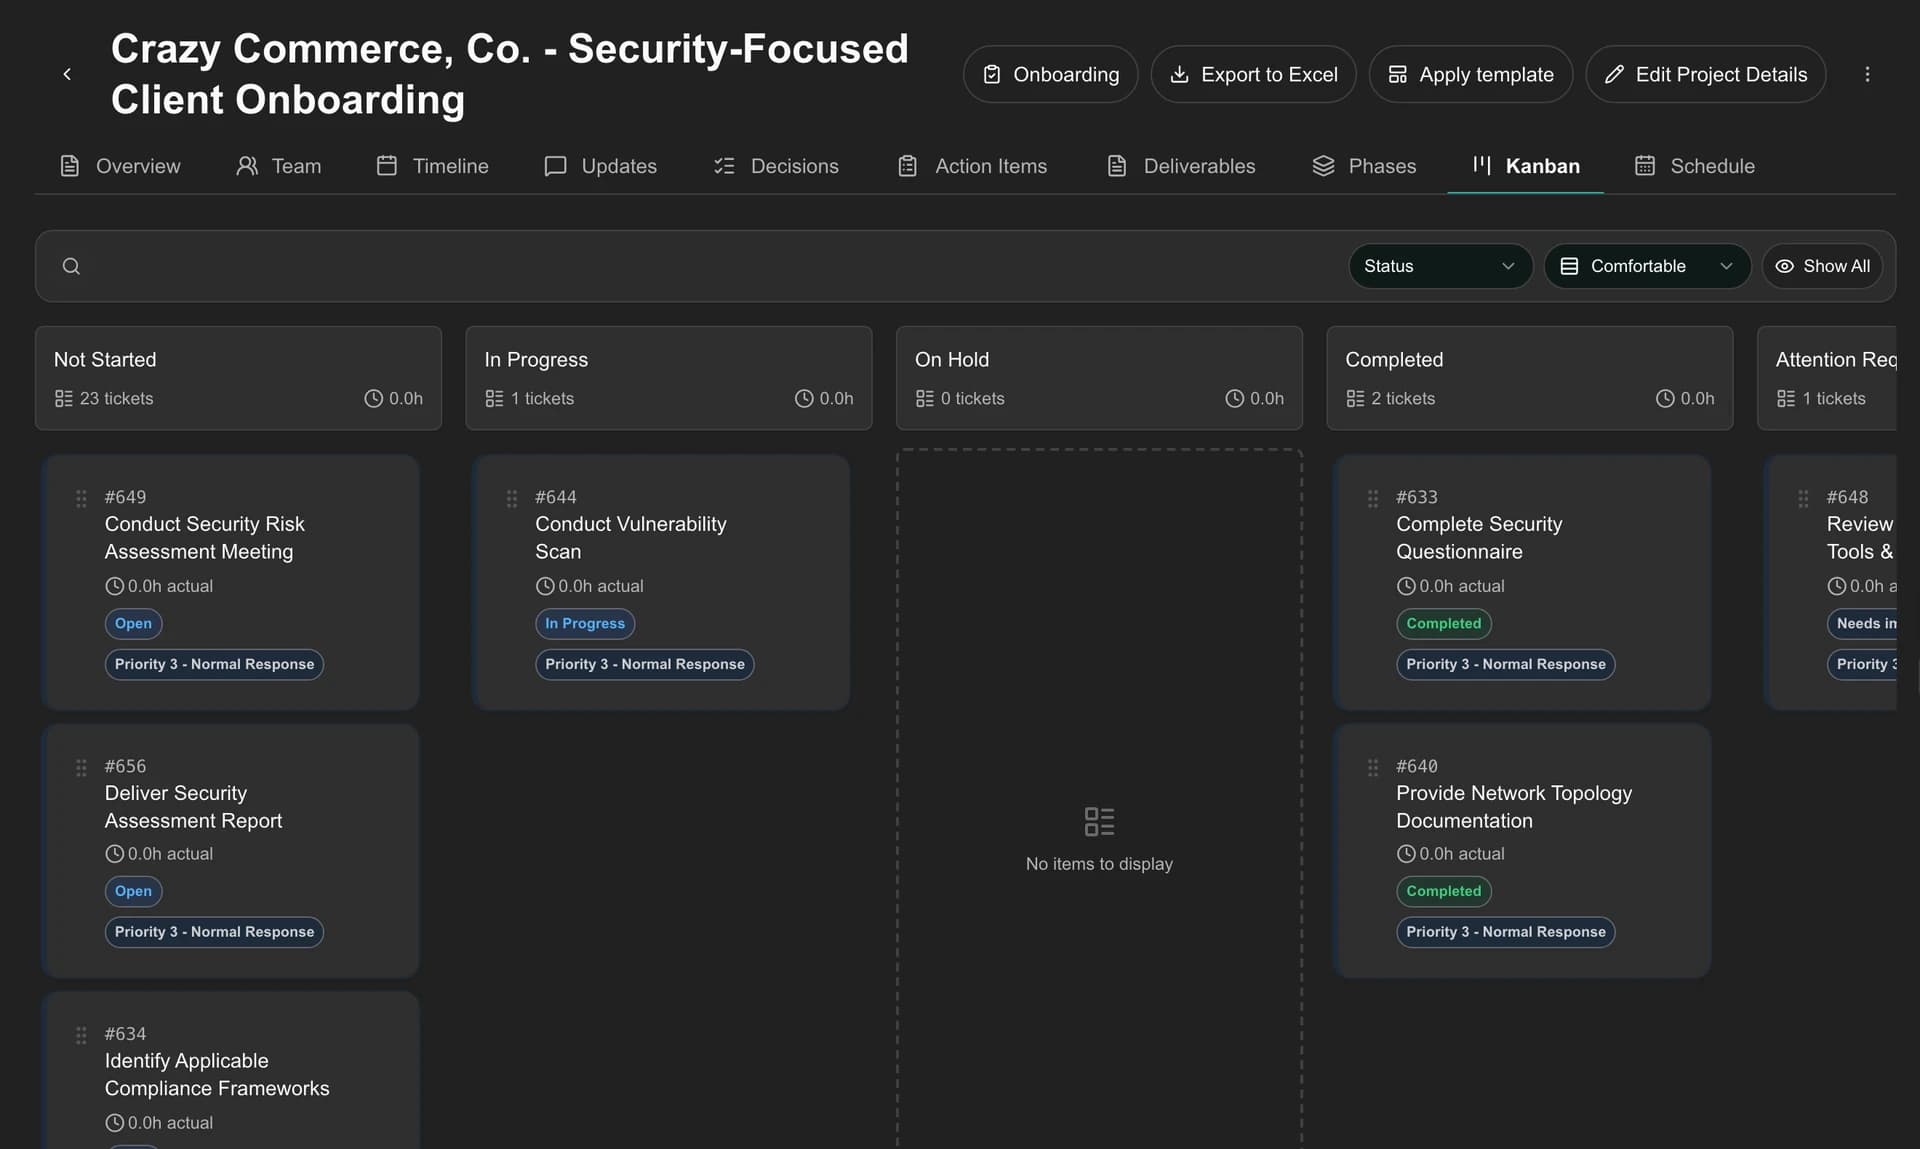Open the Timeline tab
This screenshot has width=1920, height=1149.
(x=432, y=166)
